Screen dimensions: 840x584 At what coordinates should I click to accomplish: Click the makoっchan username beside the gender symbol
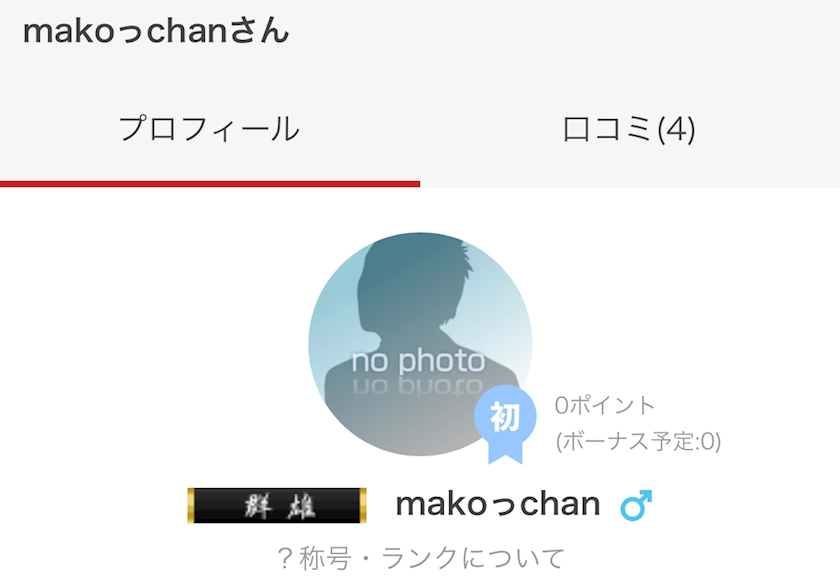[498, 504]
